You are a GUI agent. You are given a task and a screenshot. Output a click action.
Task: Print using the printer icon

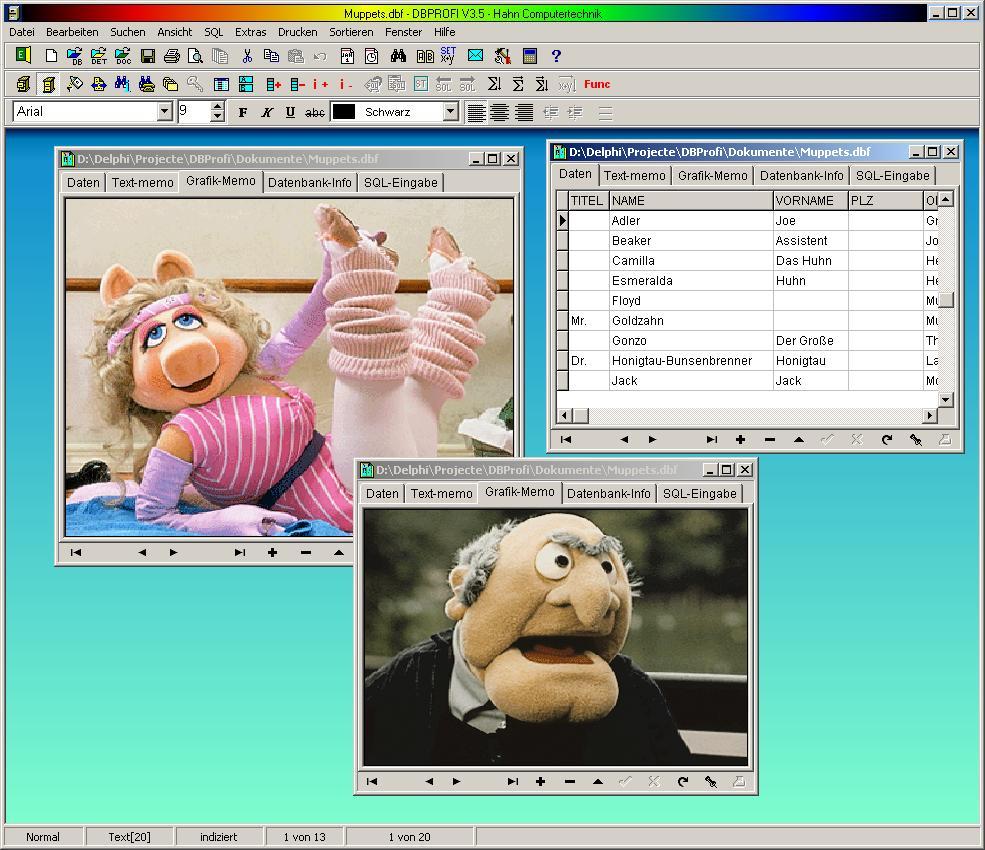[171, 56]
